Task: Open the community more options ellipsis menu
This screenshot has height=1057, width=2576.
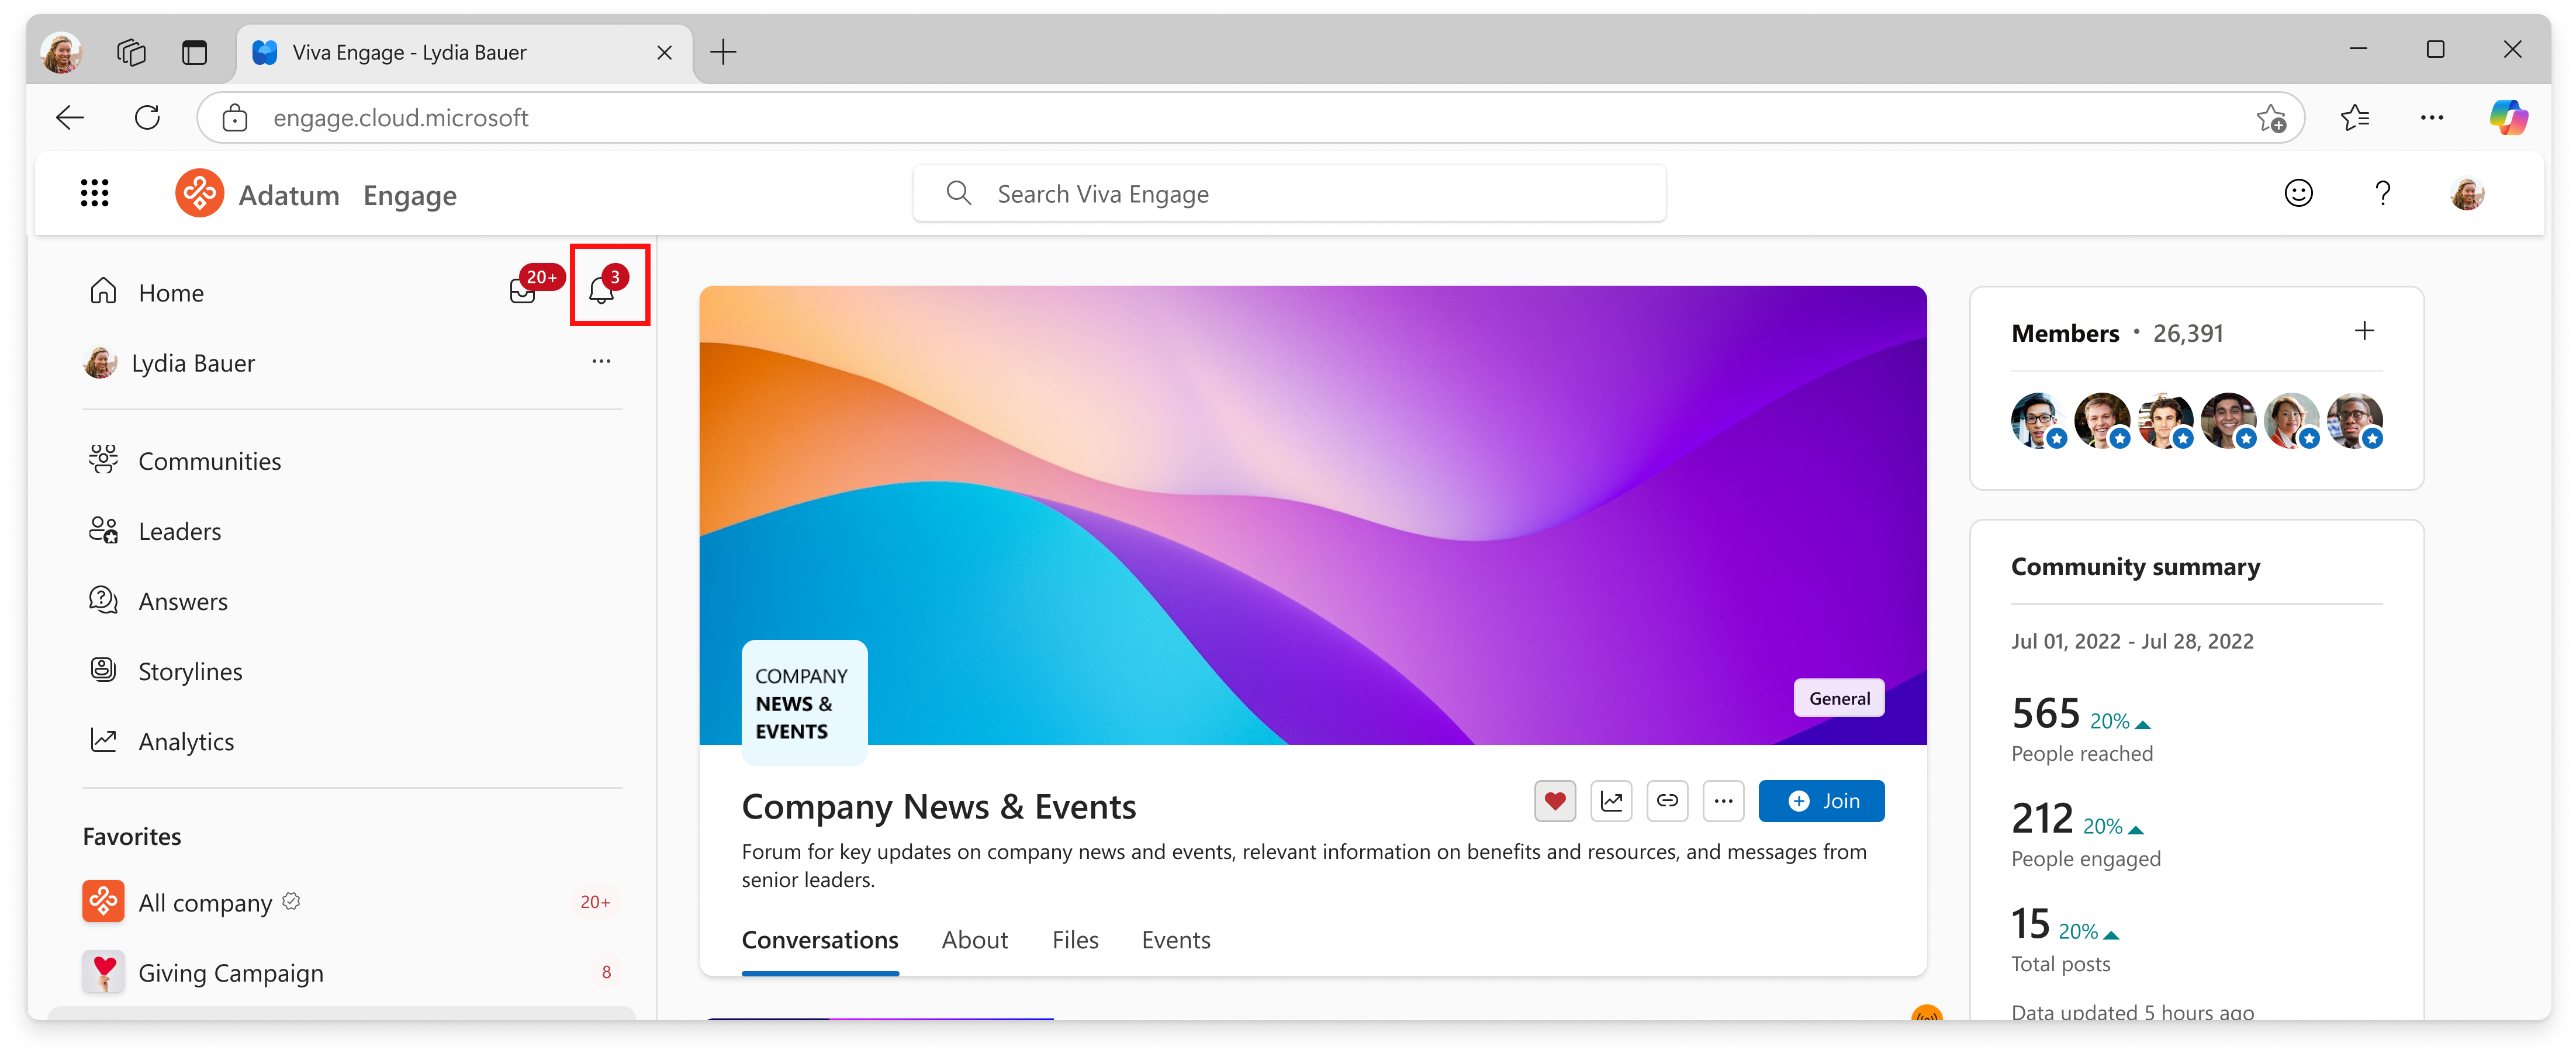Action: pyautogui.click(x=1723, y=801)
